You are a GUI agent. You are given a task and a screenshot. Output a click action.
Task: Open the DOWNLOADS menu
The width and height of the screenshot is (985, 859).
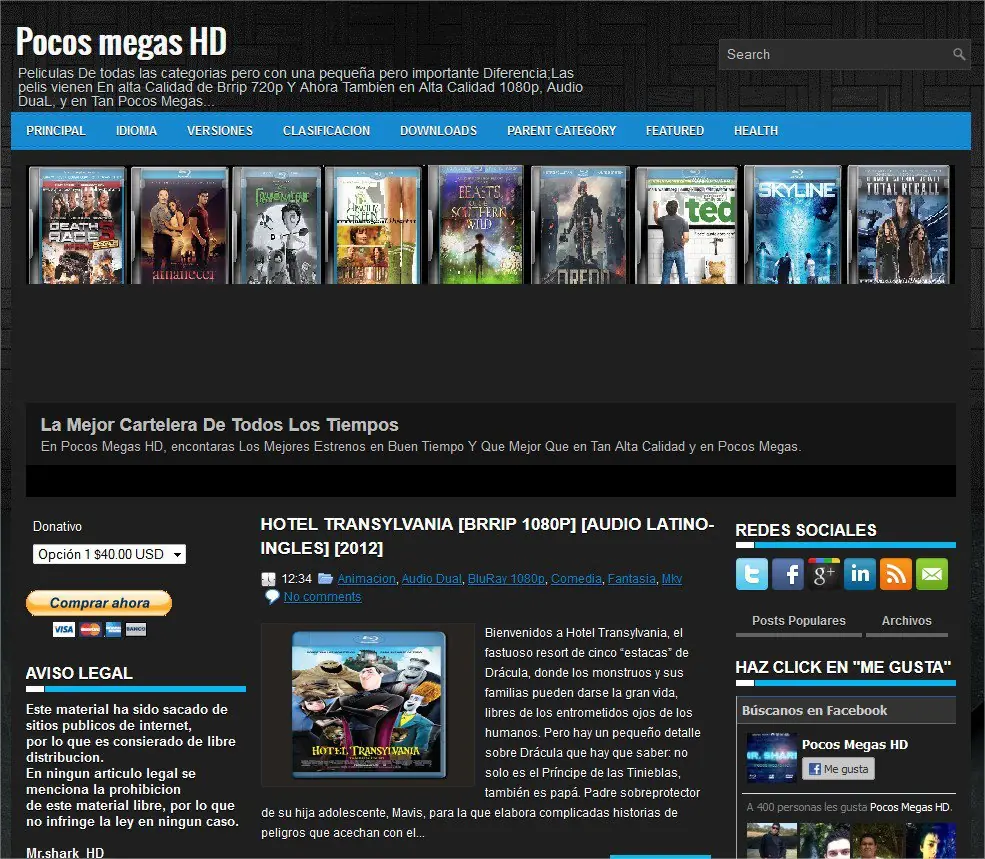438,131
